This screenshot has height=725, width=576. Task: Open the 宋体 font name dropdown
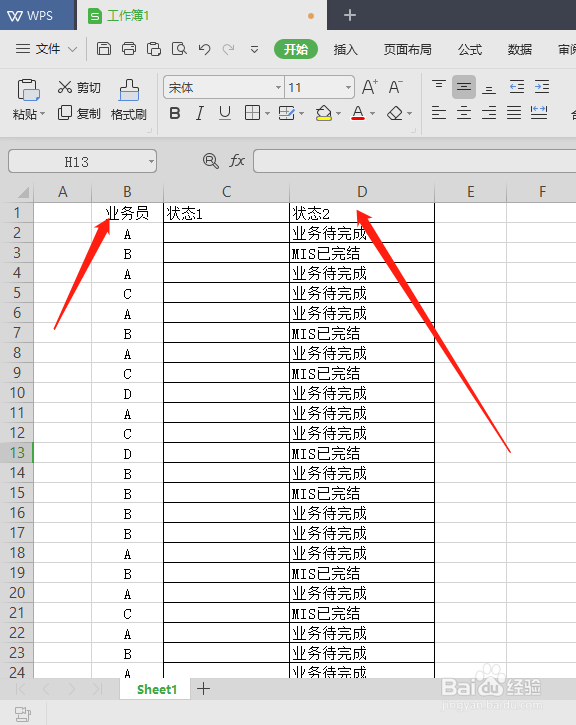[278, 87]
